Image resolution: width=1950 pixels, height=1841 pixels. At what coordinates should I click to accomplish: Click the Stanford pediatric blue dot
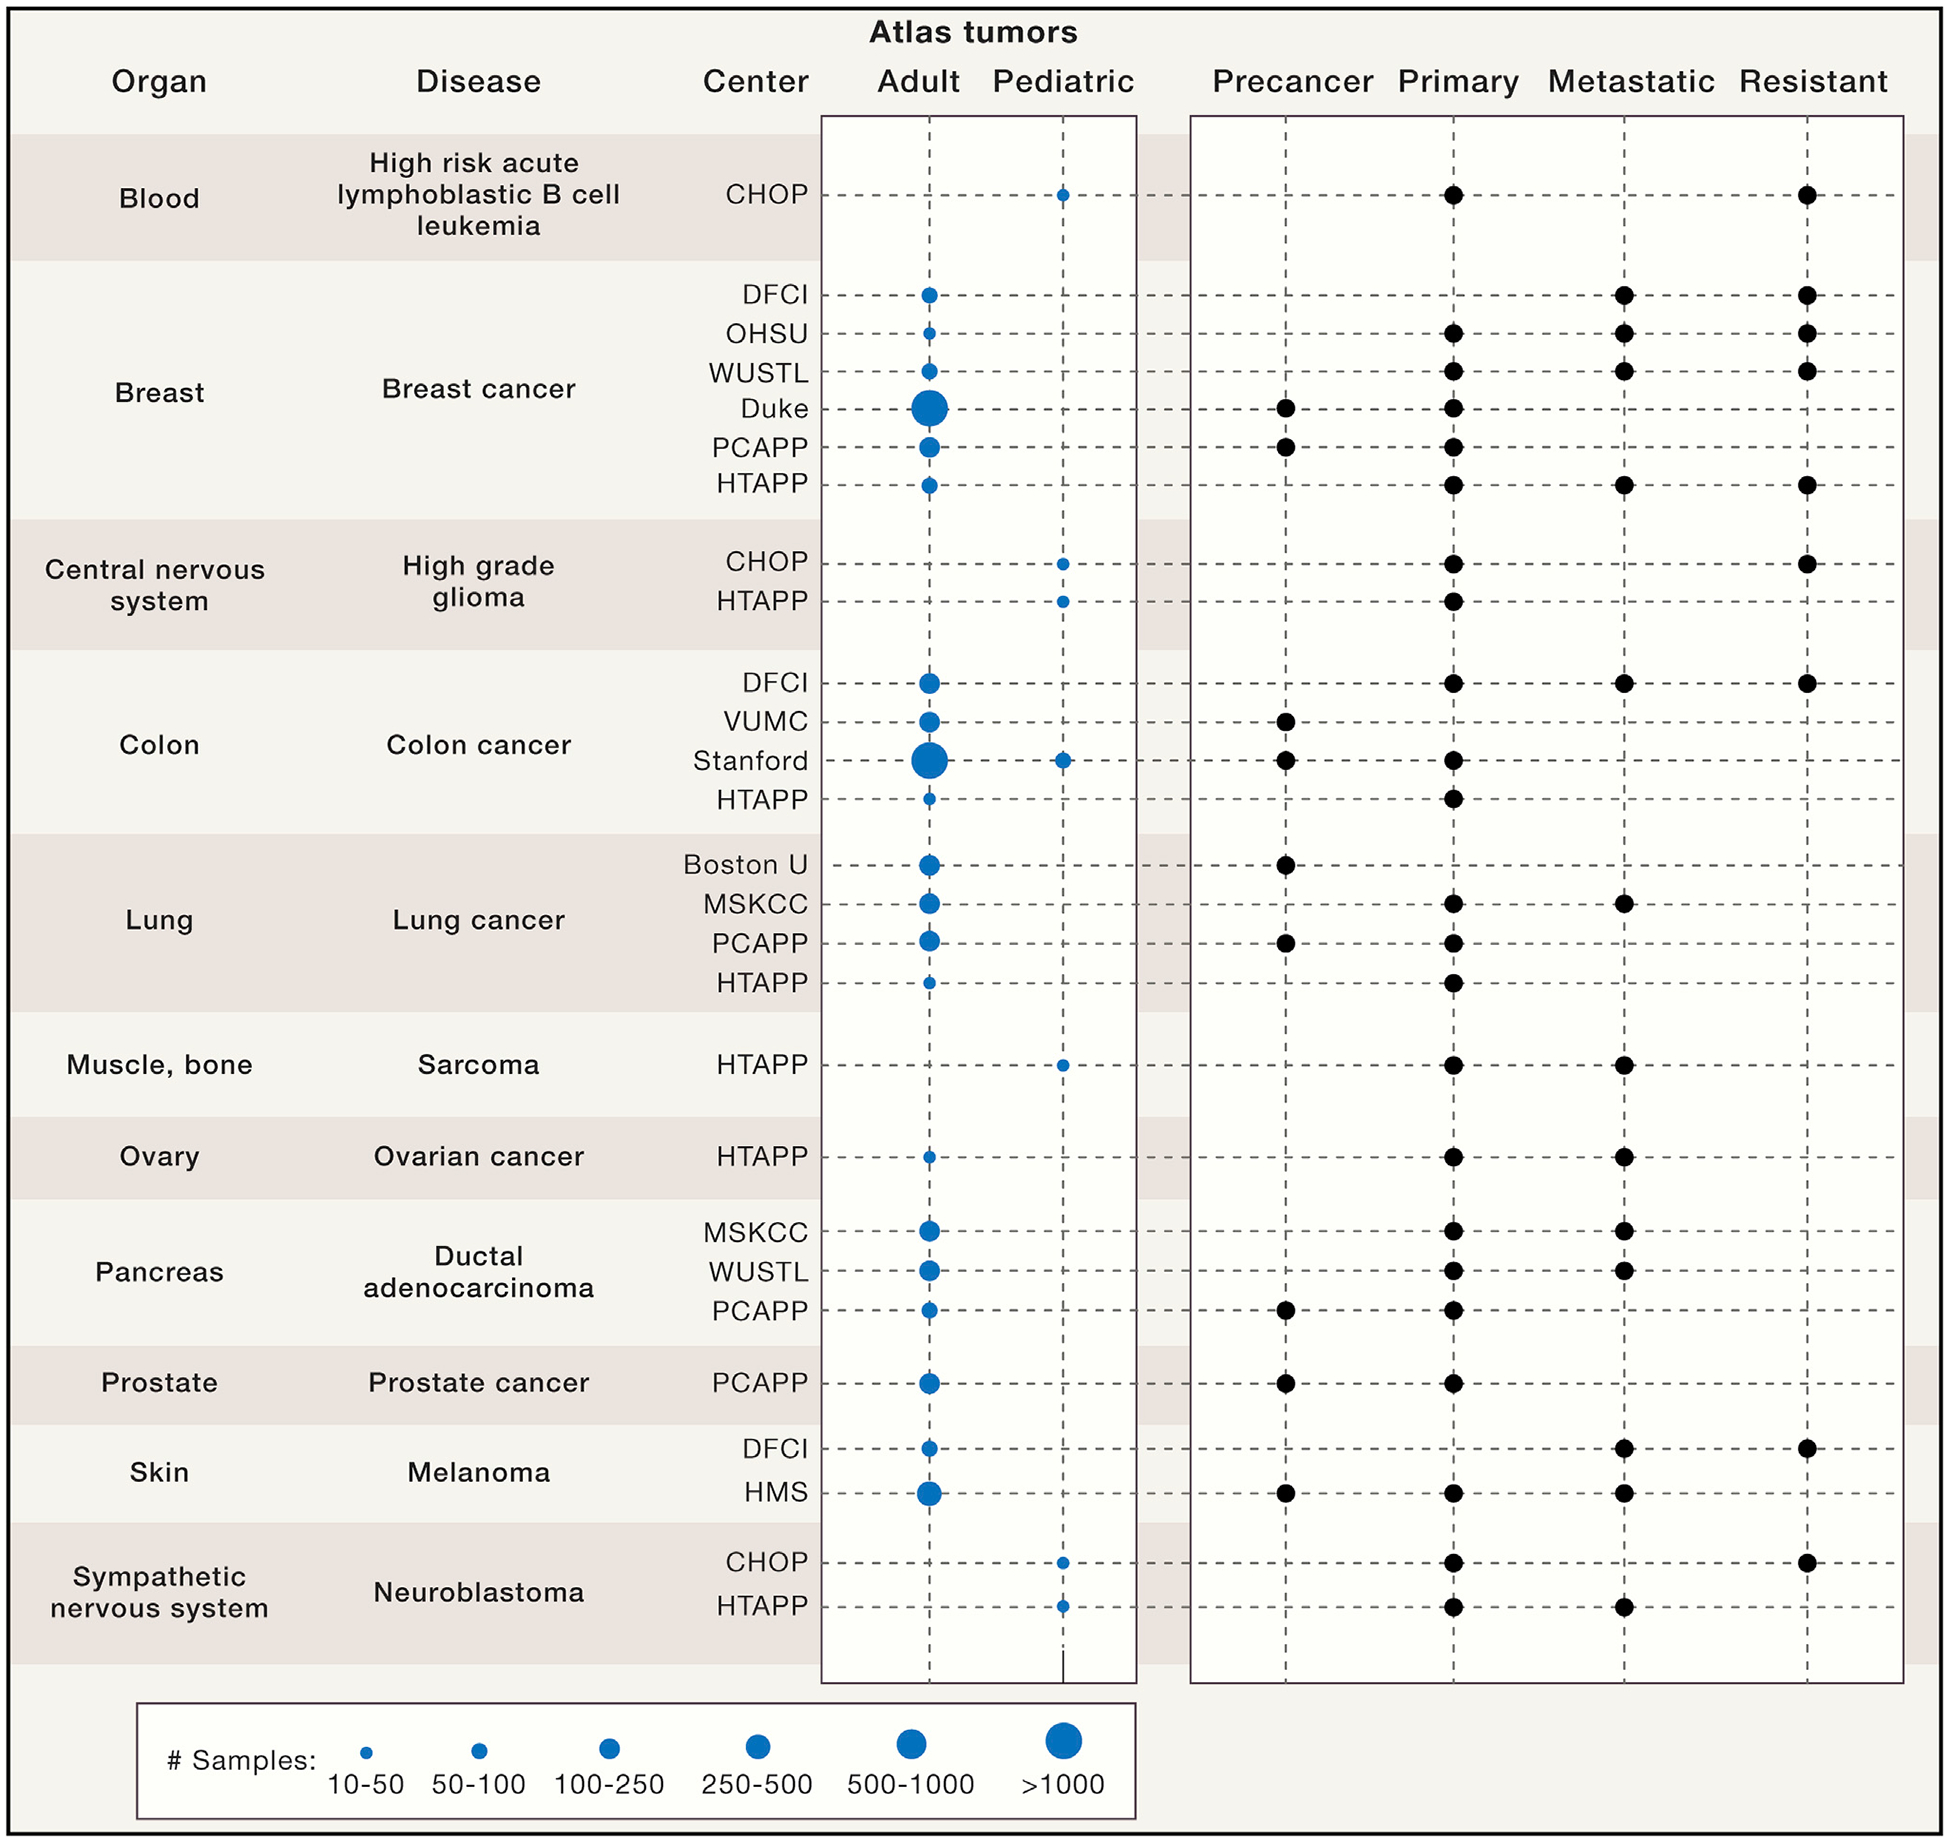coord(1063,761)
